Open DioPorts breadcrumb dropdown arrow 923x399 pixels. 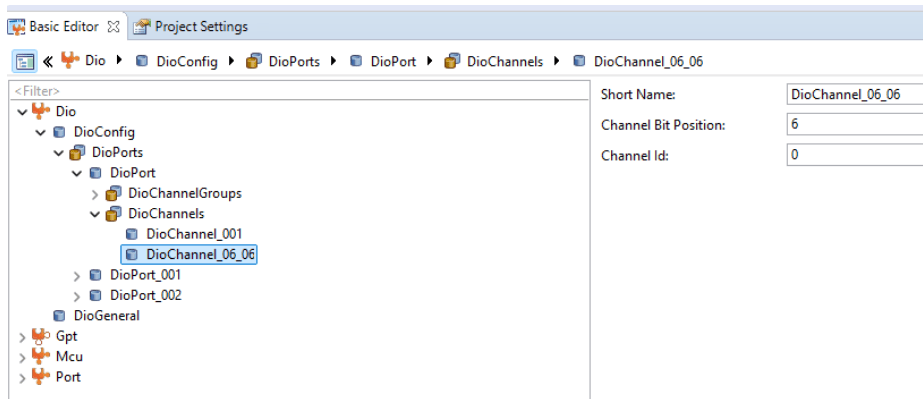click(334, 61)
